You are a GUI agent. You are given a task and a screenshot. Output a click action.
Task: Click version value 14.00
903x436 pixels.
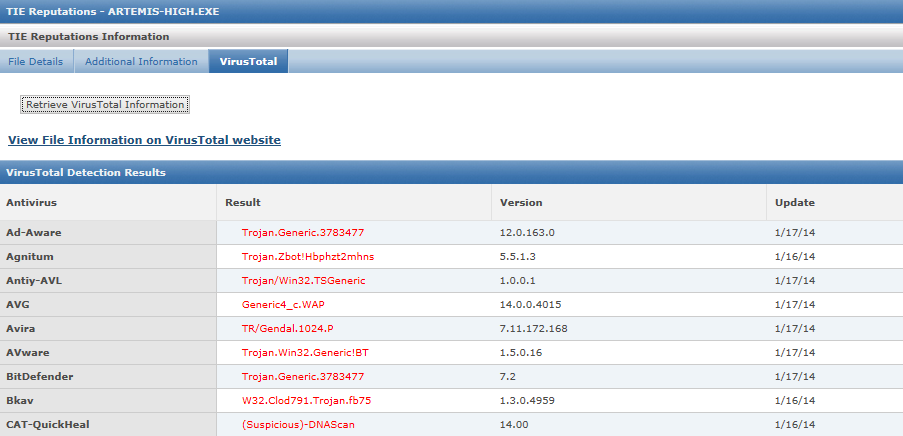tap(514, 425)
